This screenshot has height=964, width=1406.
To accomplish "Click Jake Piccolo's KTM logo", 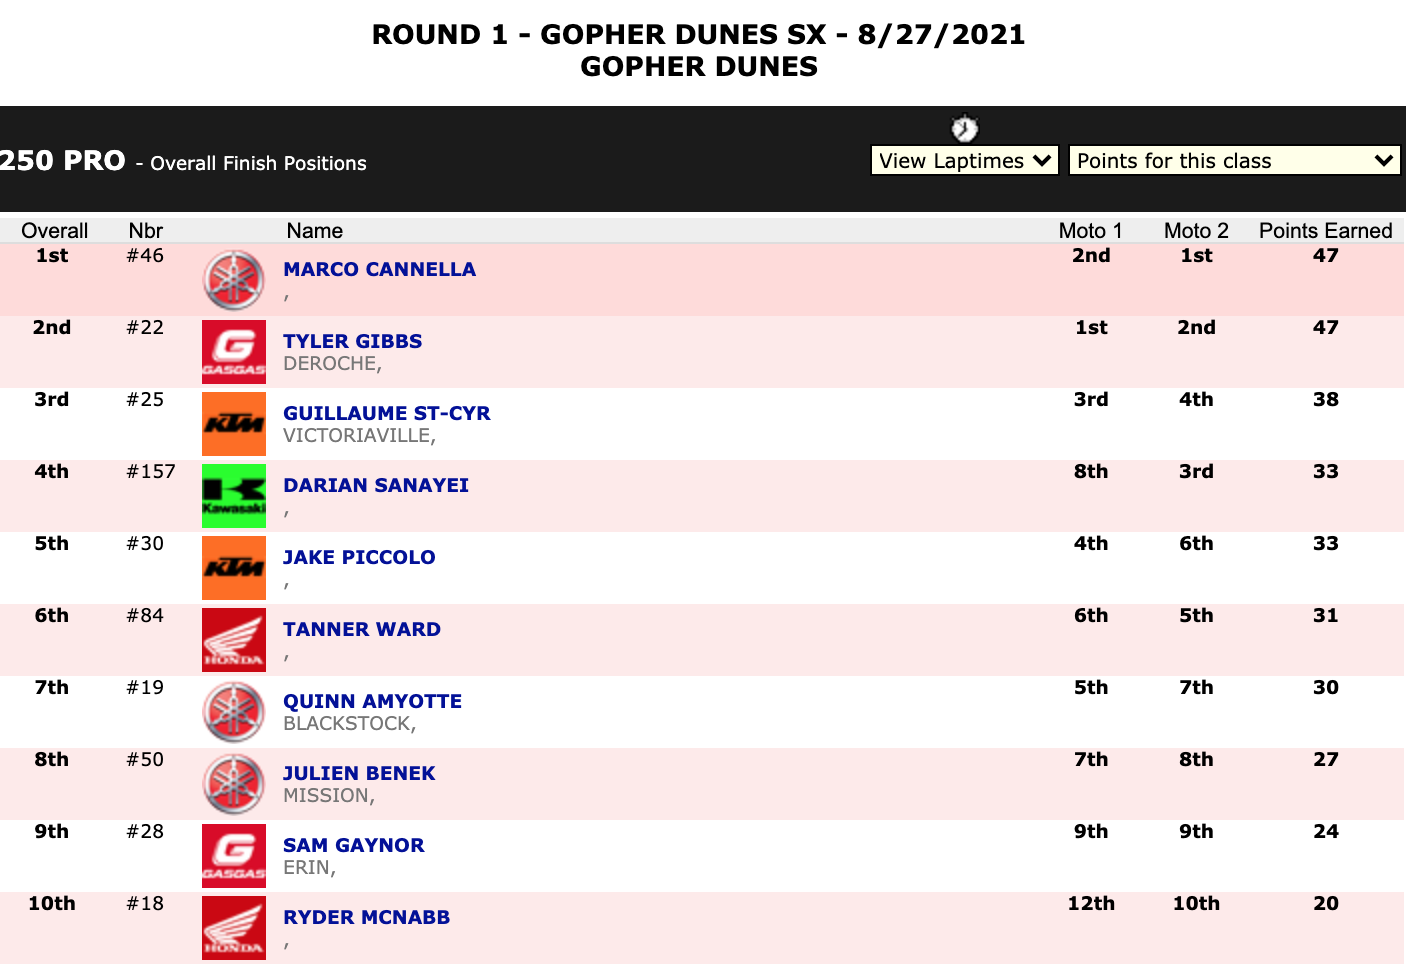I will pos(234,568).
